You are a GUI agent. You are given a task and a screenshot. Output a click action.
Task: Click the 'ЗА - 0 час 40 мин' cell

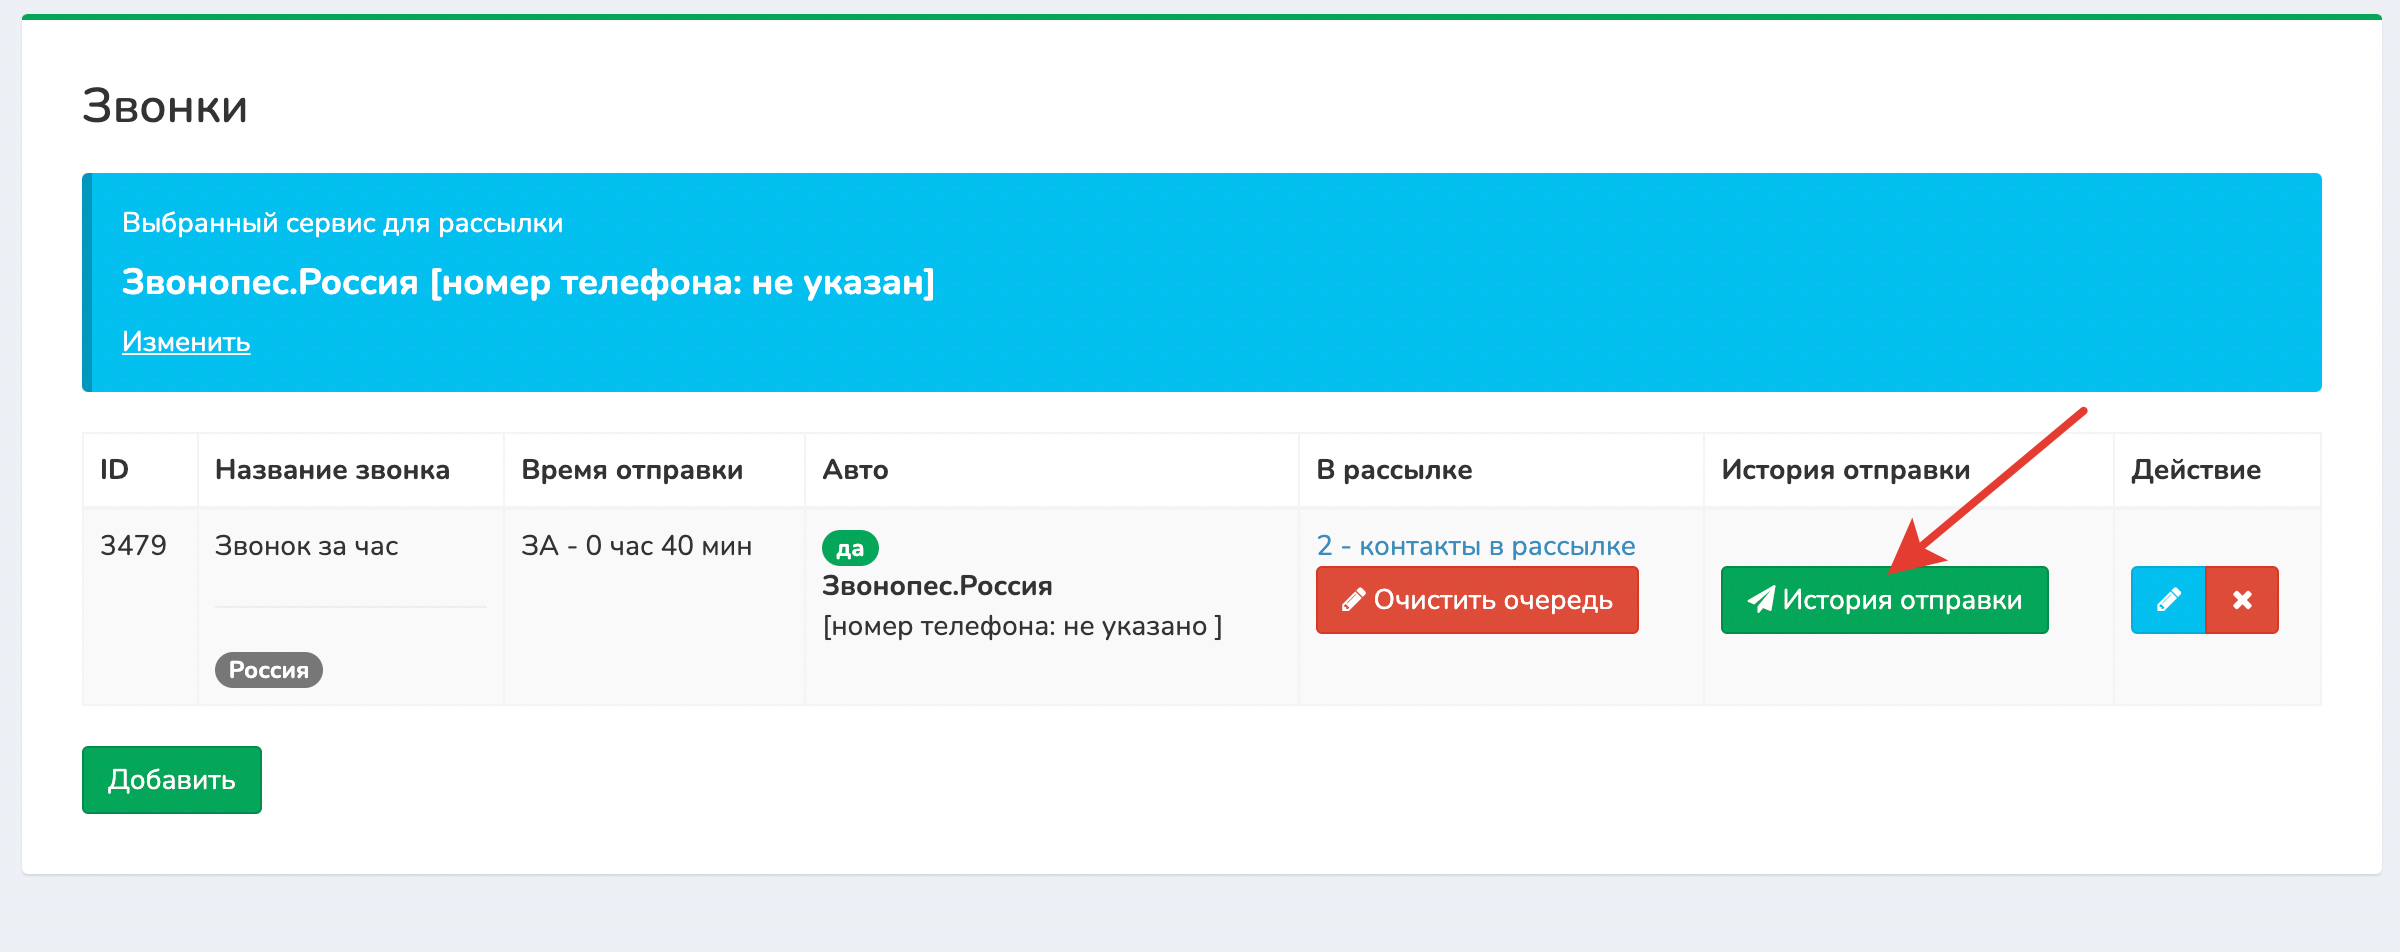click(636, 546)
